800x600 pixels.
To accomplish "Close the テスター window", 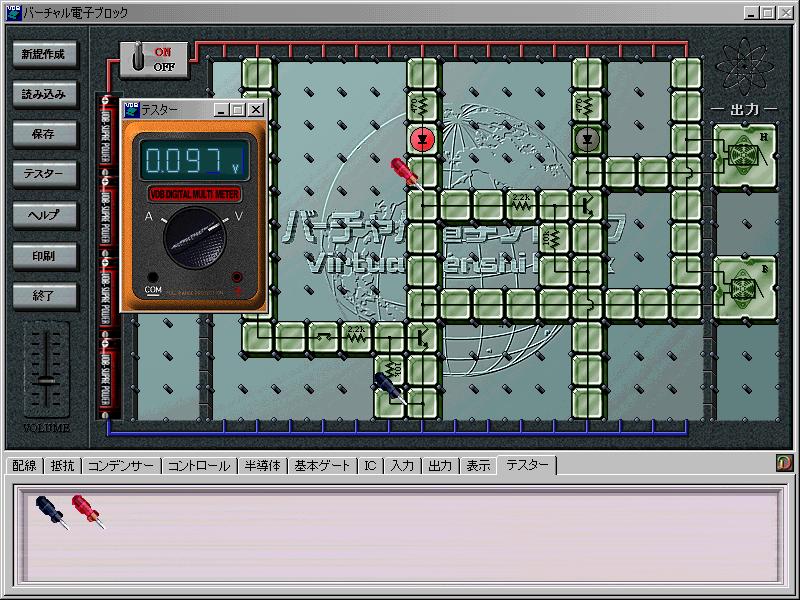I will tap(256, 110).
